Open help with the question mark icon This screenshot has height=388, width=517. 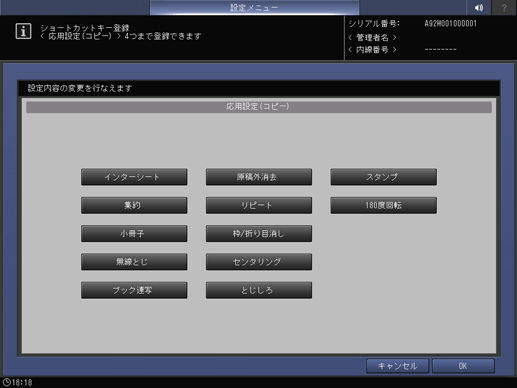tap(504, 7)
